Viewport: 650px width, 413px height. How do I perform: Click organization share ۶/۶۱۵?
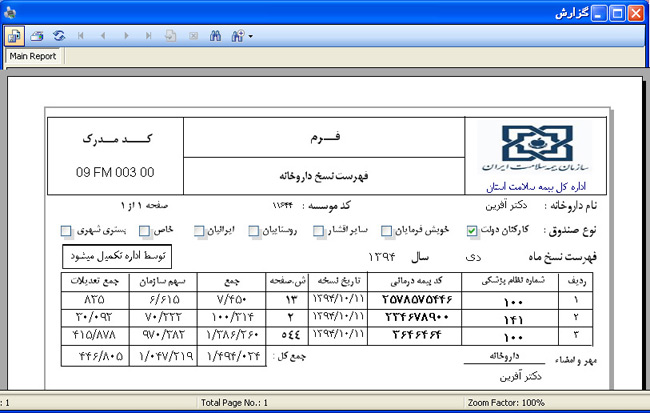coord(164,299)
